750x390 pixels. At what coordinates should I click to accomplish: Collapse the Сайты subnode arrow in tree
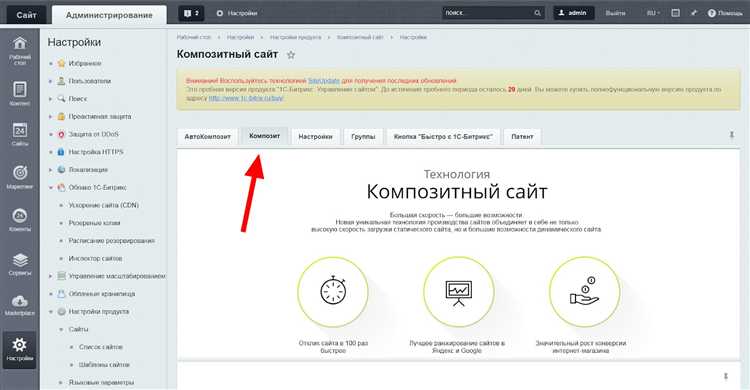tap(61, 329)
